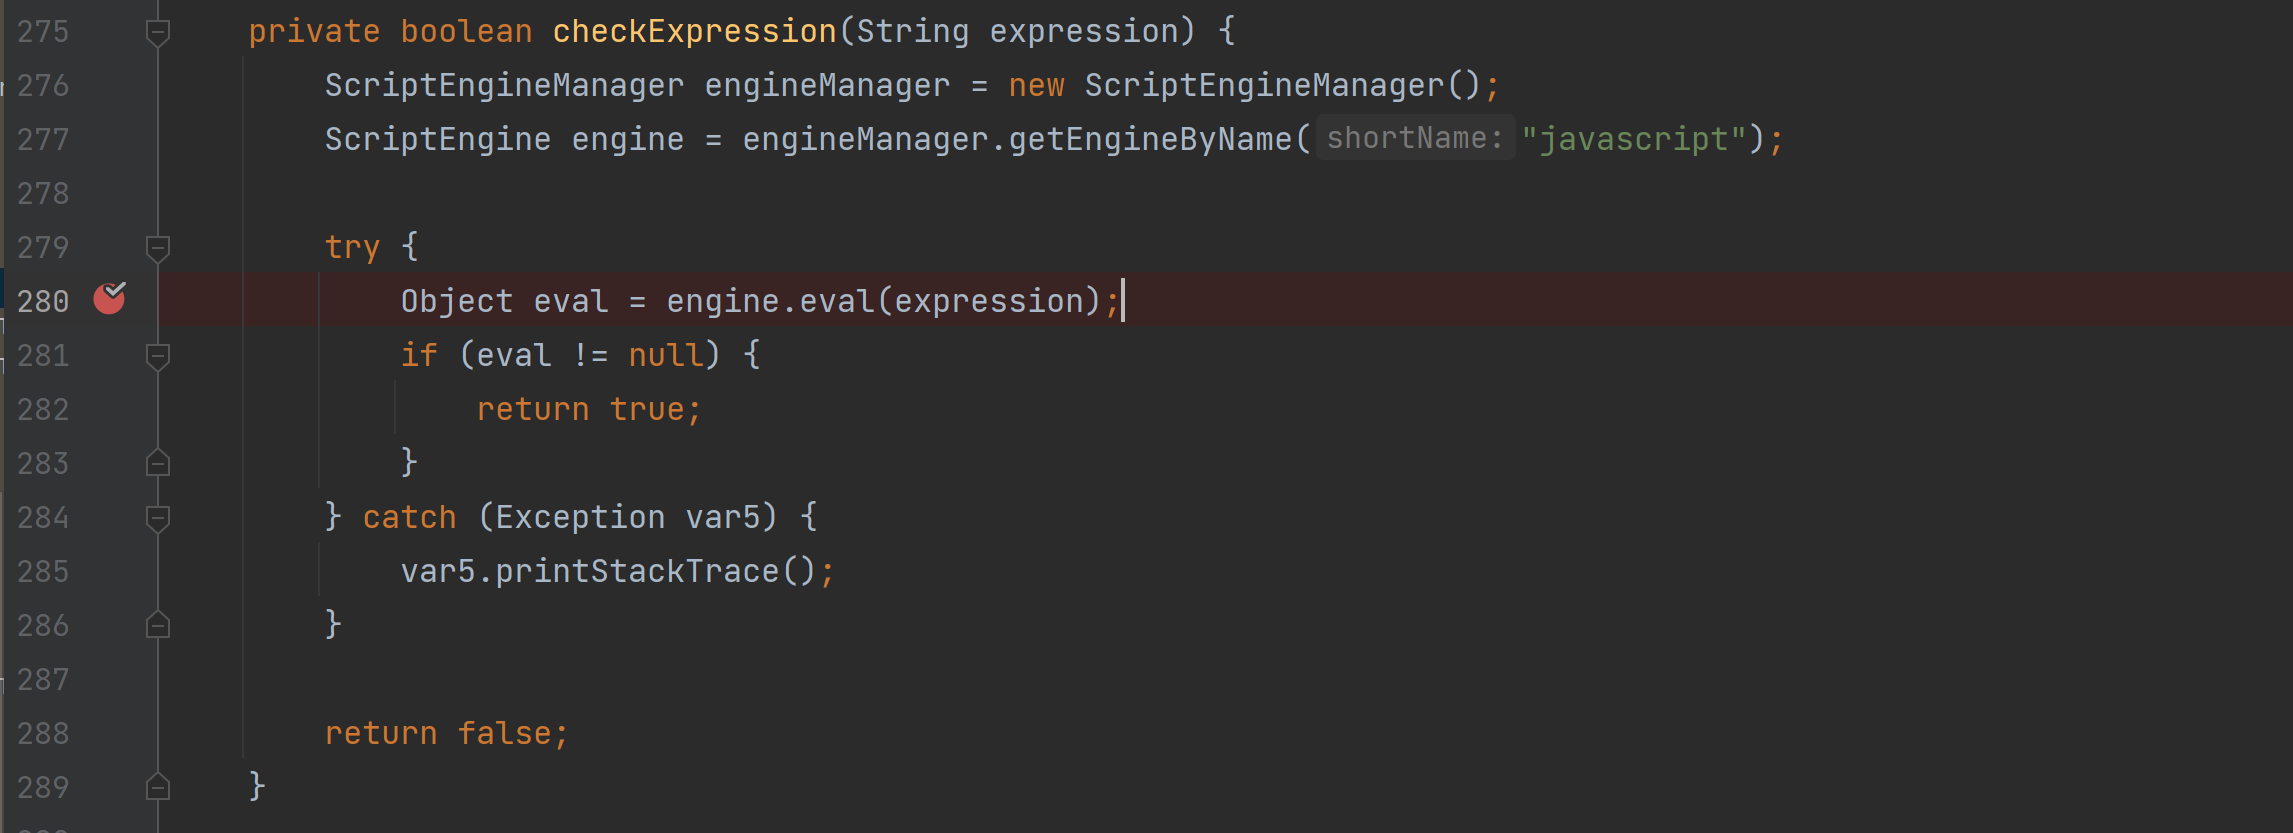Toggle breakpoint in gutter beside line 285

(109, 571)
